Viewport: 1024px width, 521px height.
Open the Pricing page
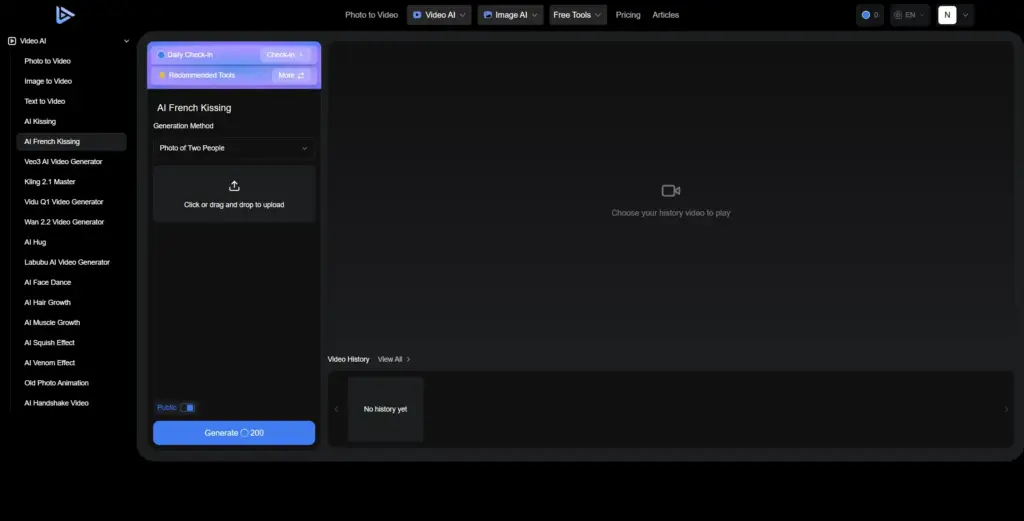click(x=628, y=15)
